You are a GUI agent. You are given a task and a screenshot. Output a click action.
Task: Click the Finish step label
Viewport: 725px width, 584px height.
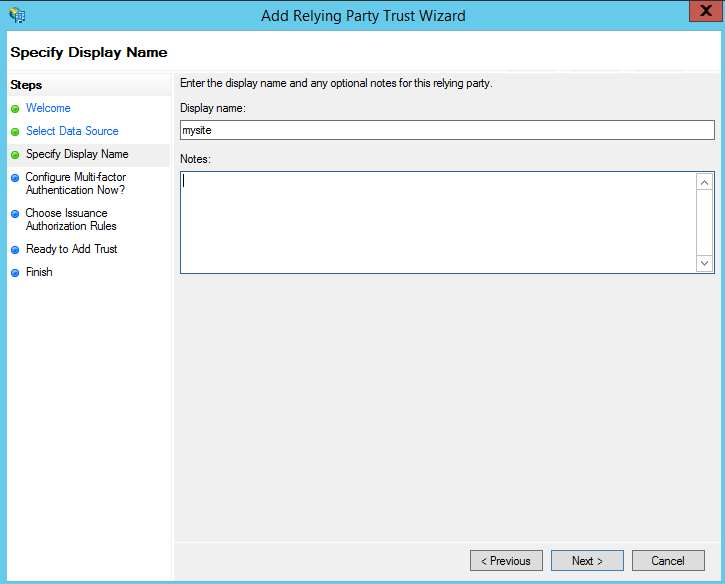click(39, 272)
